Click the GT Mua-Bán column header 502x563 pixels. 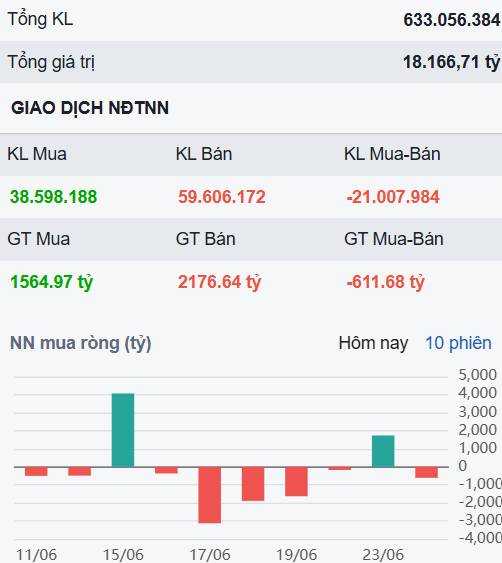tap(394, 239)
